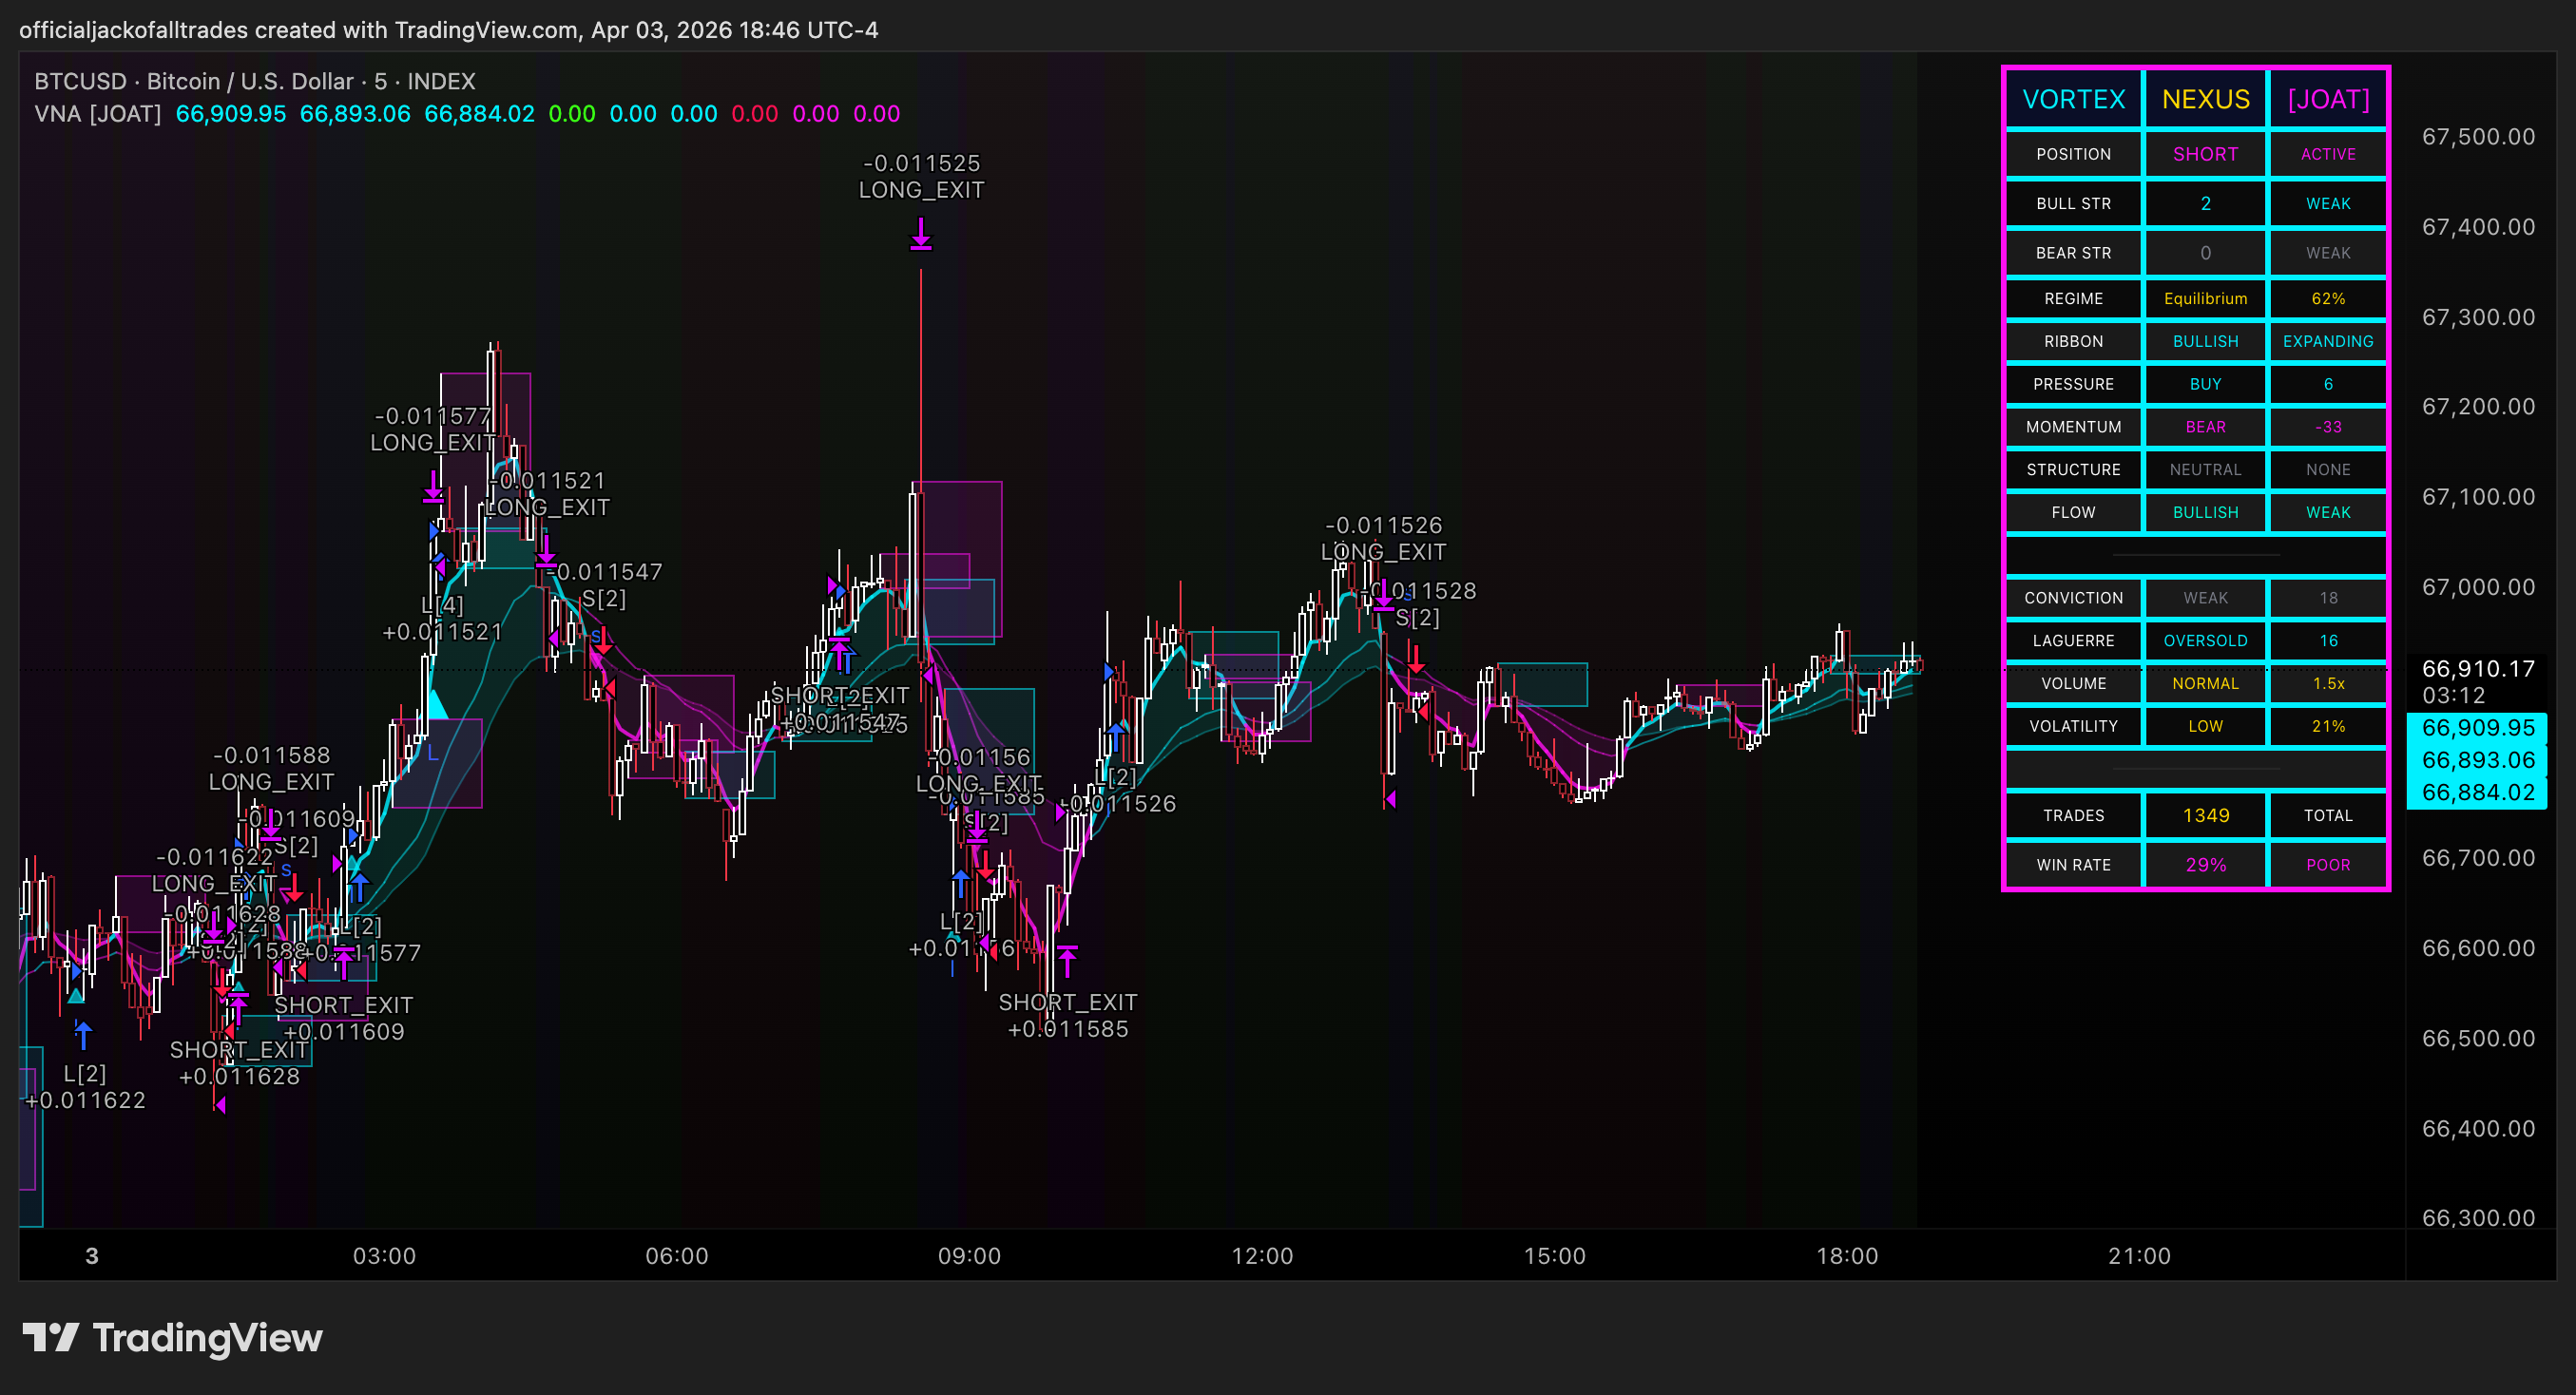Click the green 0.00 legend value
Viewport: 2576px width, 1395px height.
click(x=572, y=114)
